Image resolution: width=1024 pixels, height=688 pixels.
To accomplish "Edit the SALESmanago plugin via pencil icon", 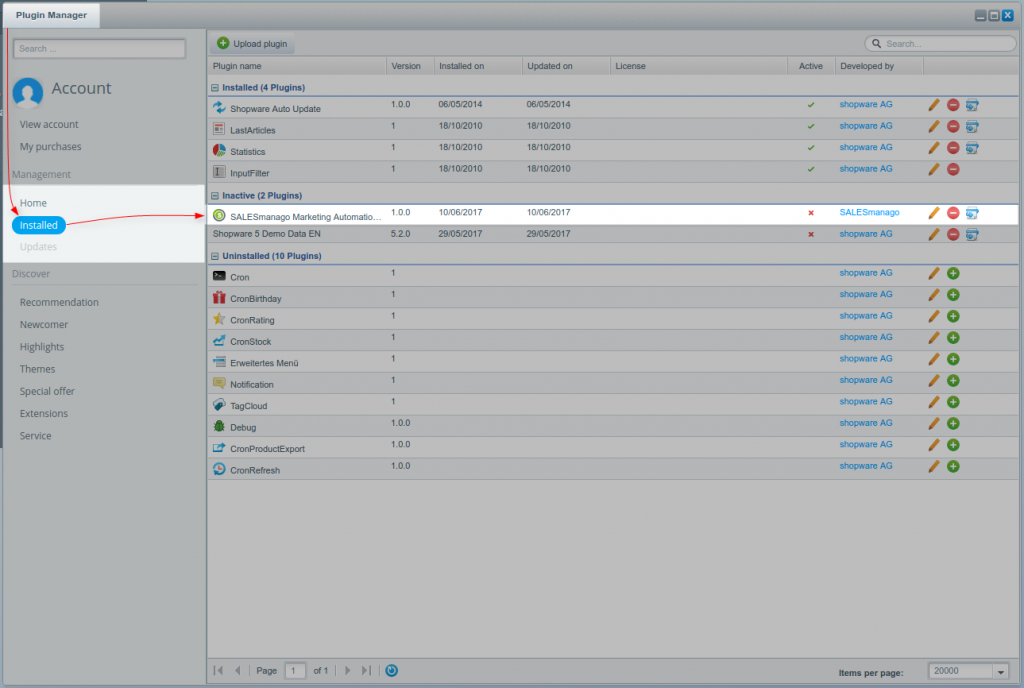I will [x=934, y=213].
